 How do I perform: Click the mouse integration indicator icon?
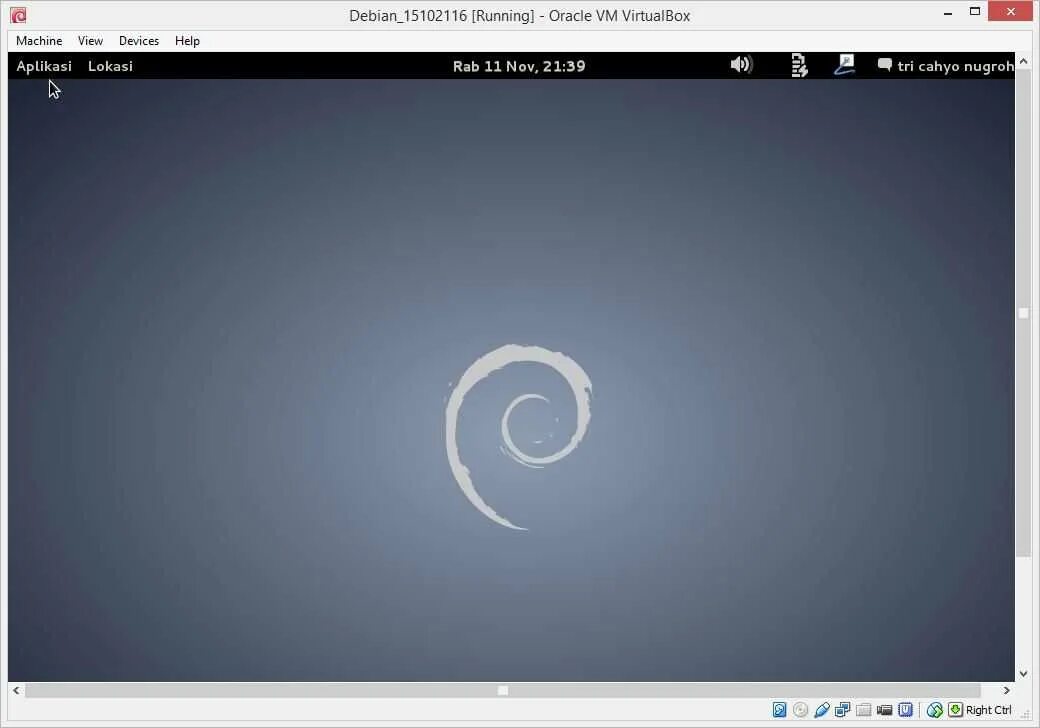pos(935,710)
